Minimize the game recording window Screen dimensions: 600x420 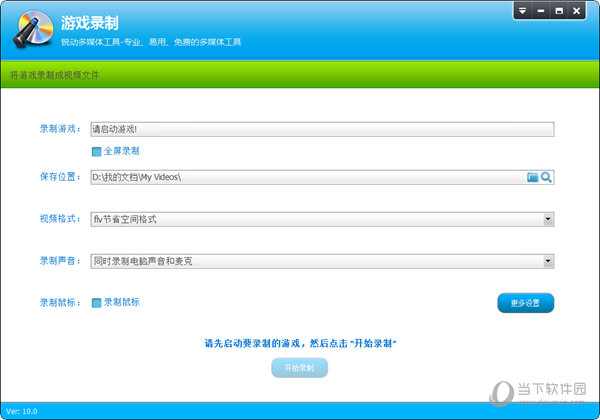click(x=541, y=11)
